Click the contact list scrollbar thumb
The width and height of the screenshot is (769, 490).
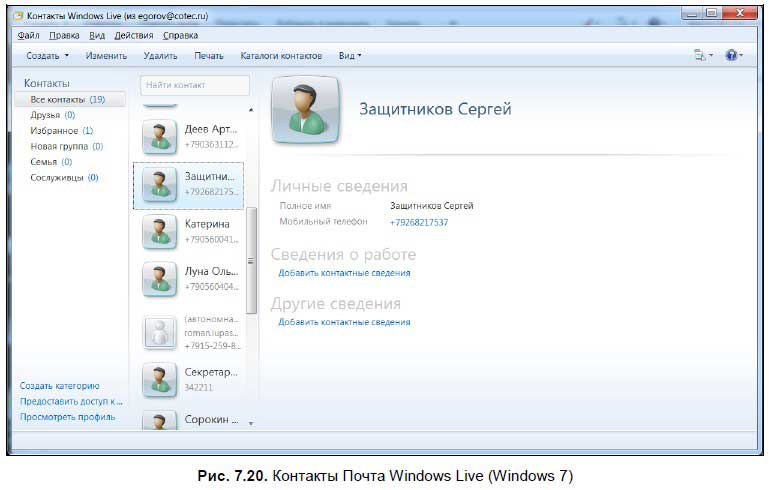coord(251,260)
